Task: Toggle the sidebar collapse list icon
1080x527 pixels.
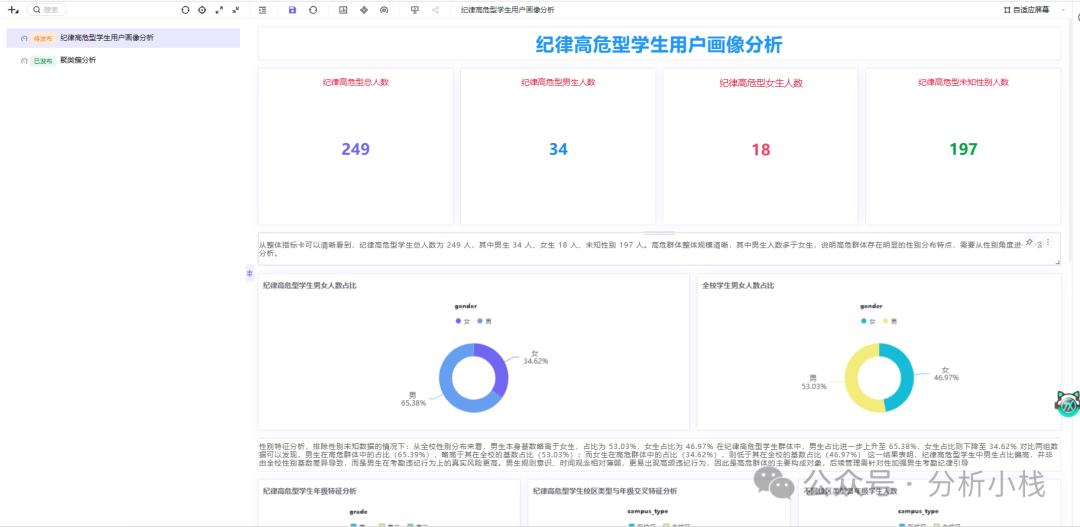Action: click(262, 10)
